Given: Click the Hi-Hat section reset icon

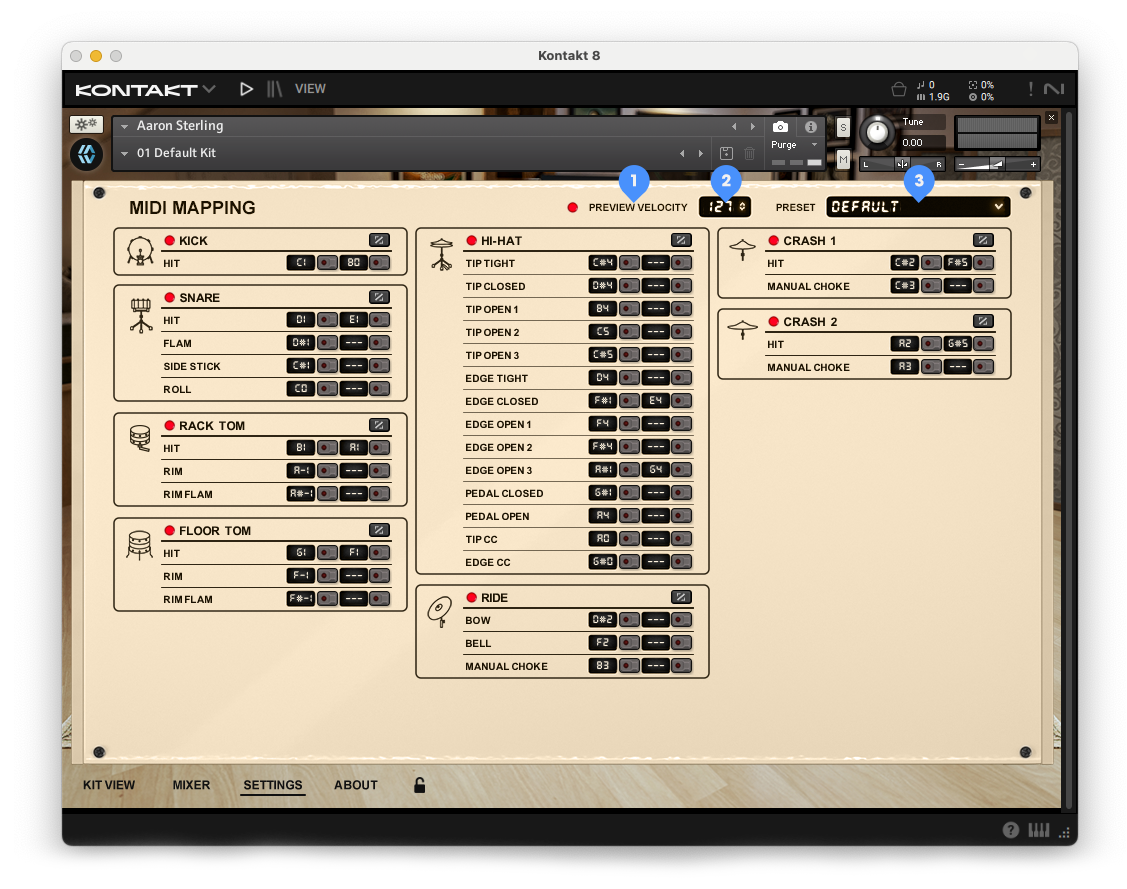Looking at the screenshot, I should coord(681,240).
